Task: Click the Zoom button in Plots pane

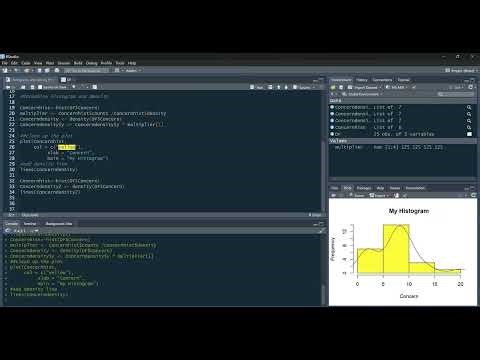Action: coord(357,195)
